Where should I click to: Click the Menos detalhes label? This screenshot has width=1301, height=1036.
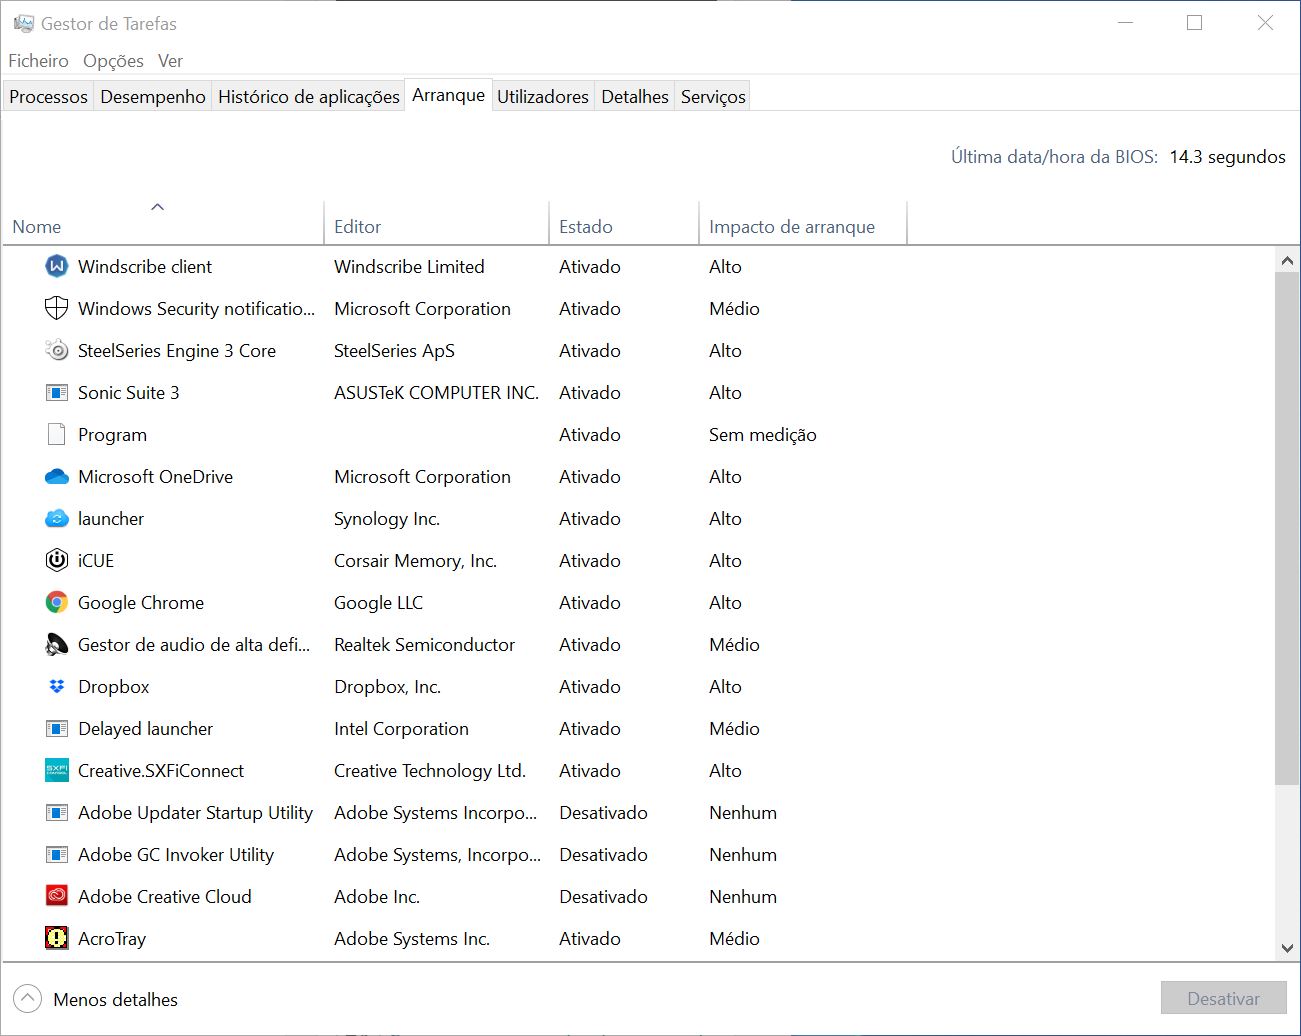115,999
